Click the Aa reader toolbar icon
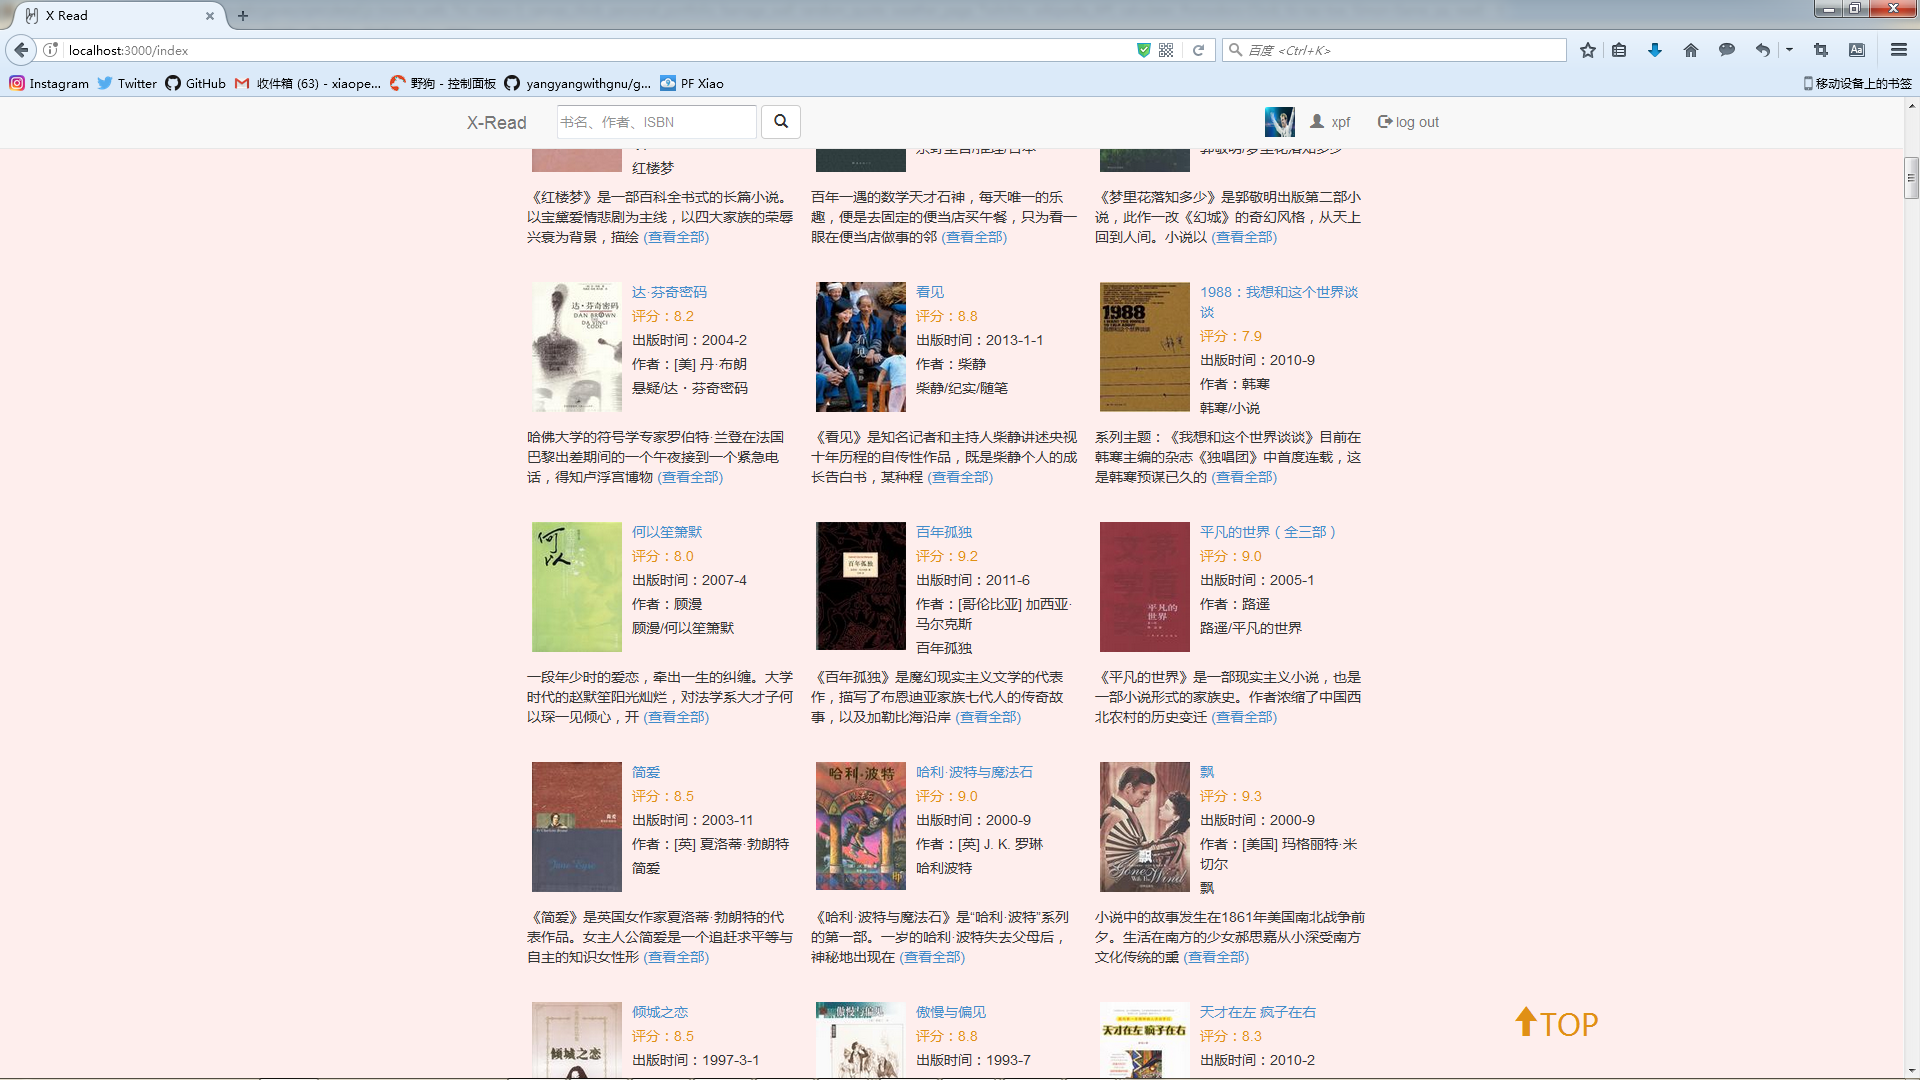The height and width of the screenshot is (1080, 1920). (1857, 50)
